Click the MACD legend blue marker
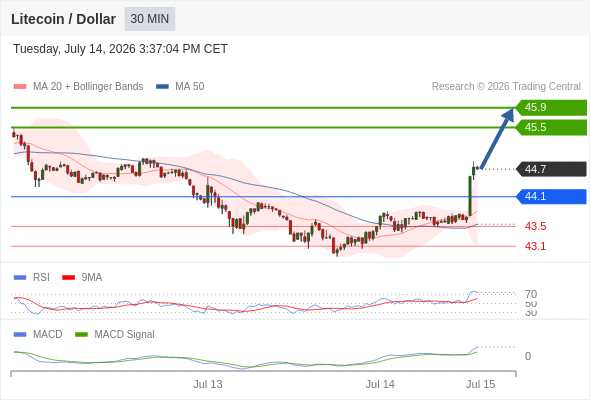 pyautogui.click(x=20, y=335)
